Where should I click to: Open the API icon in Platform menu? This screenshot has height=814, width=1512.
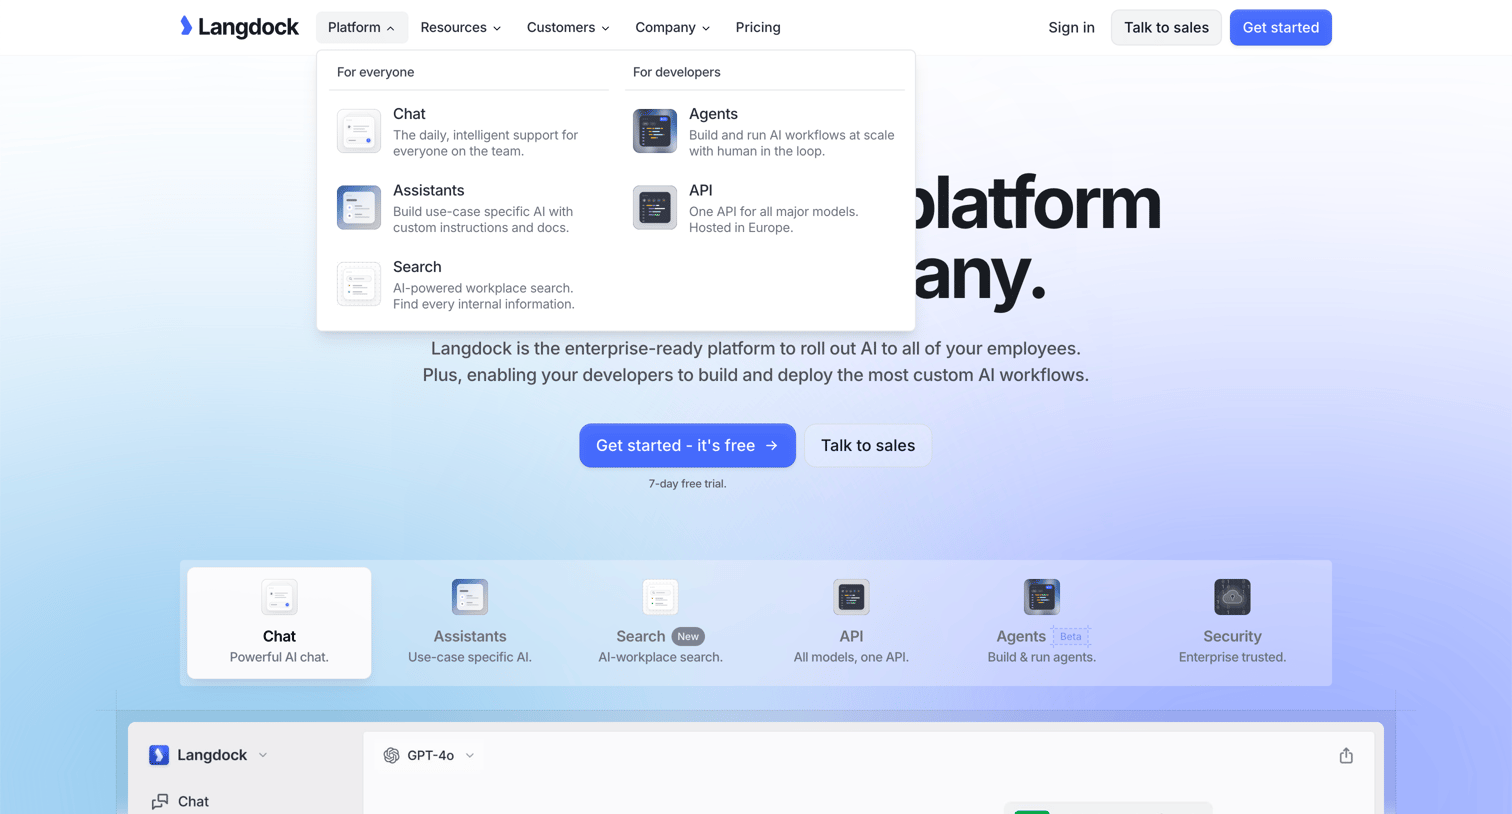655,208
